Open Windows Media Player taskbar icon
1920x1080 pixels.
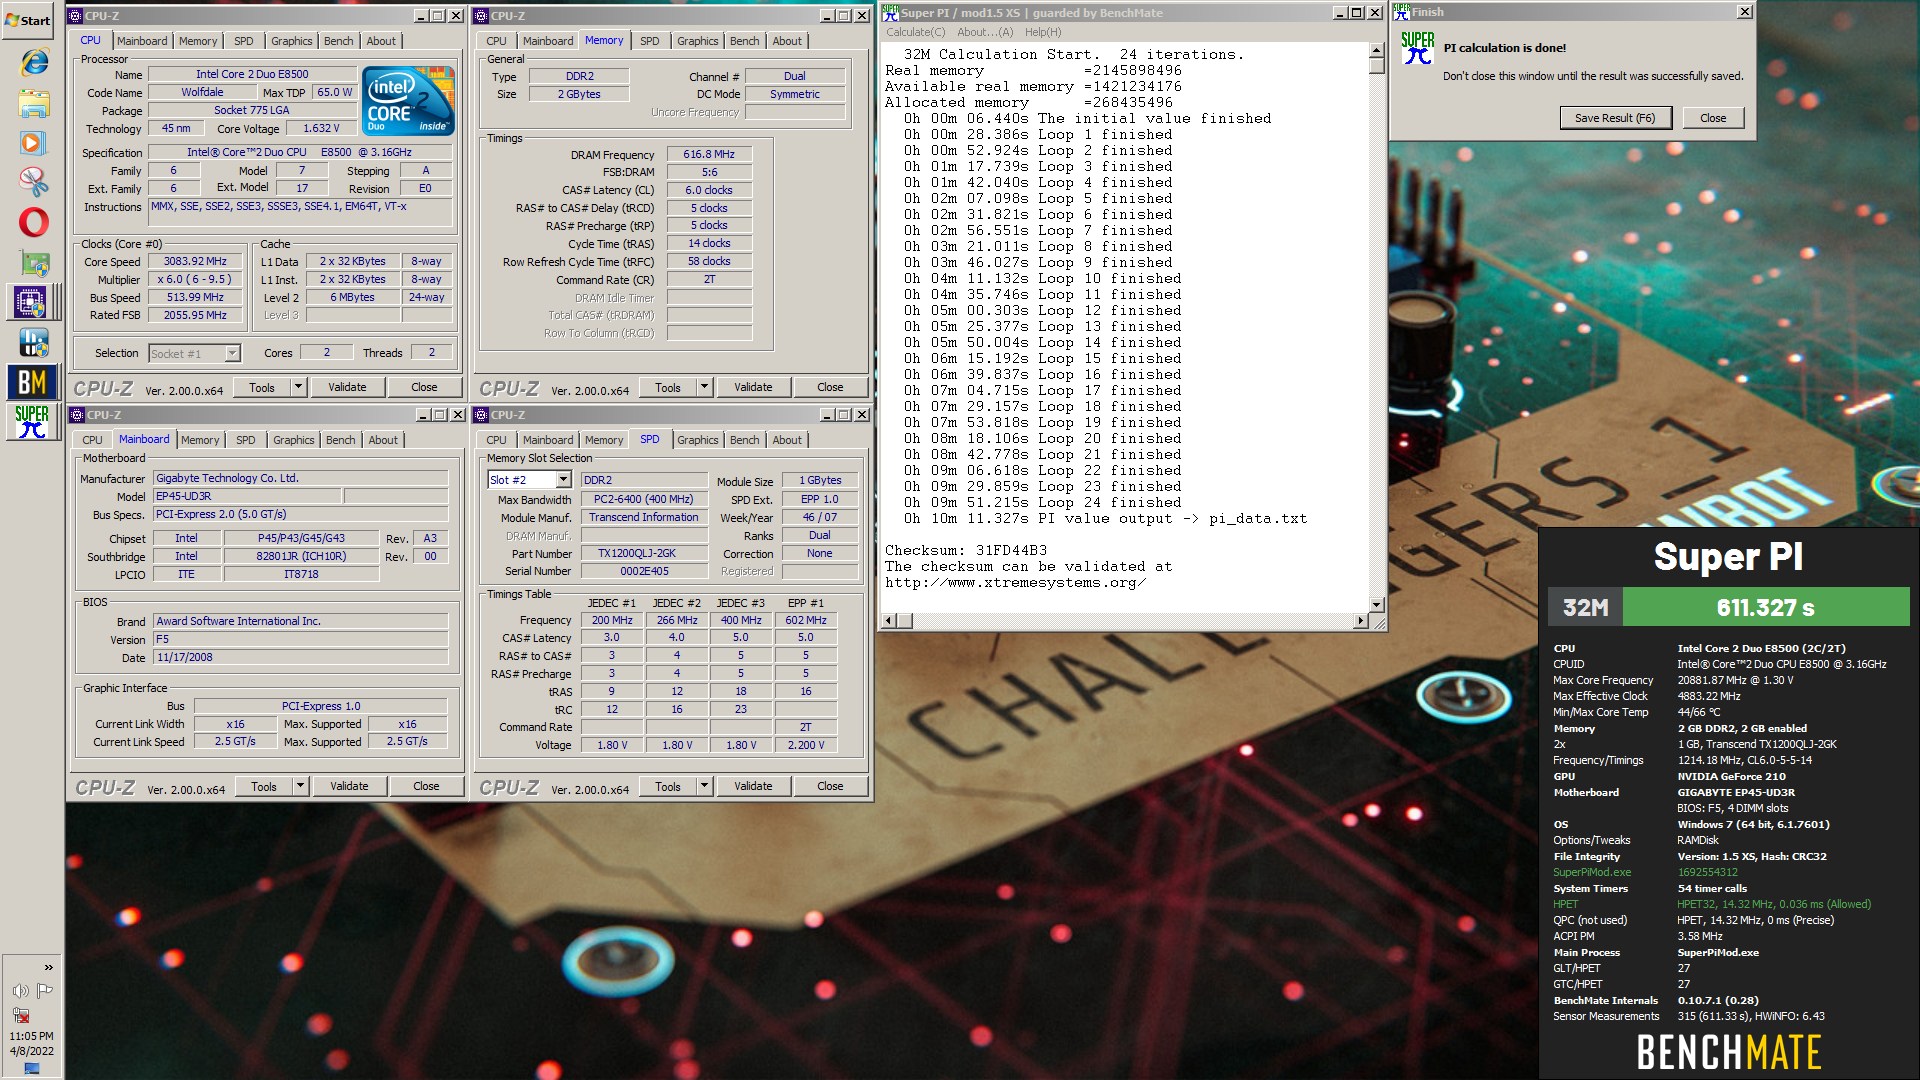tap(33, 142)
